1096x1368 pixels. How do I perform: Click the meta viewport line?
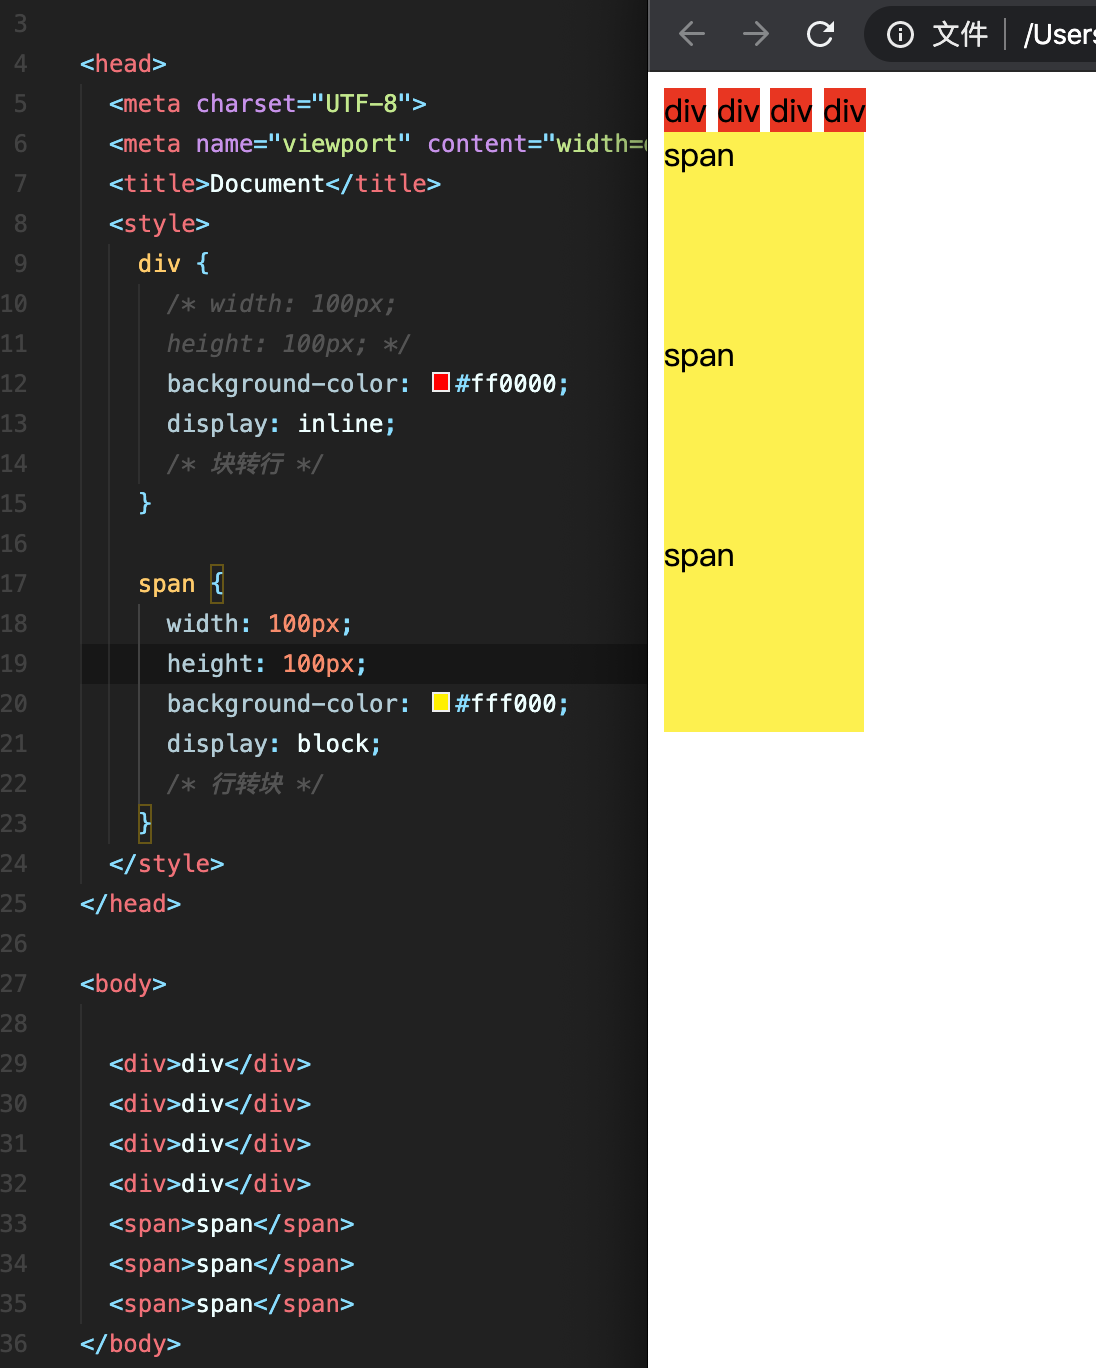[378, 143]
